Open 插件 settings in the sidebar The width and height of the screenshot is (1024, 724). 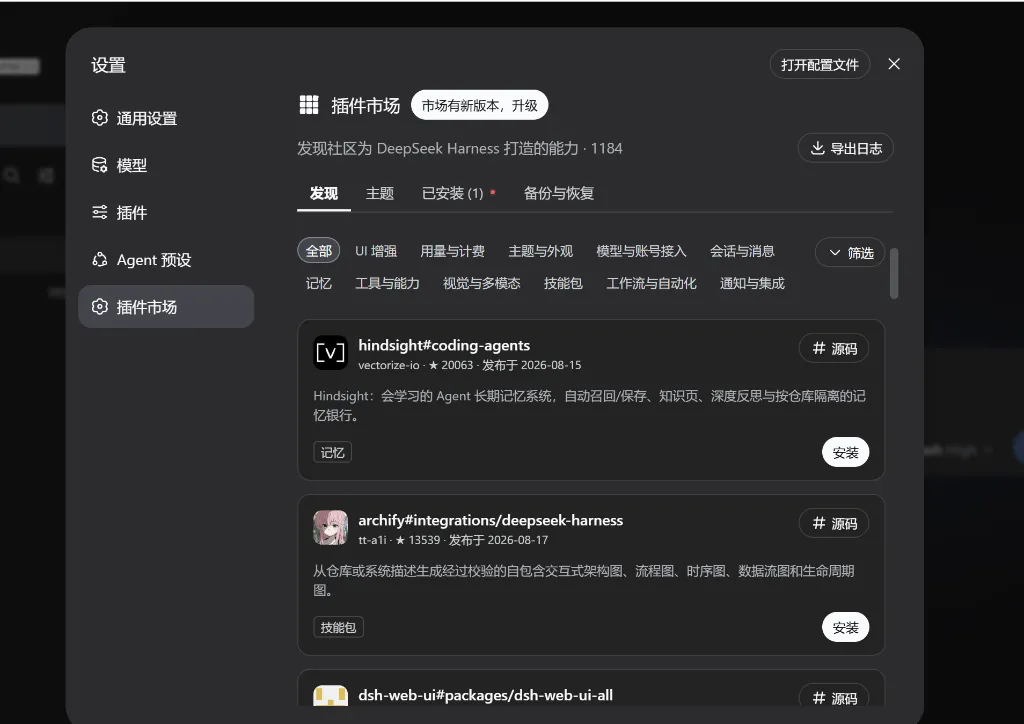point(166,212)
